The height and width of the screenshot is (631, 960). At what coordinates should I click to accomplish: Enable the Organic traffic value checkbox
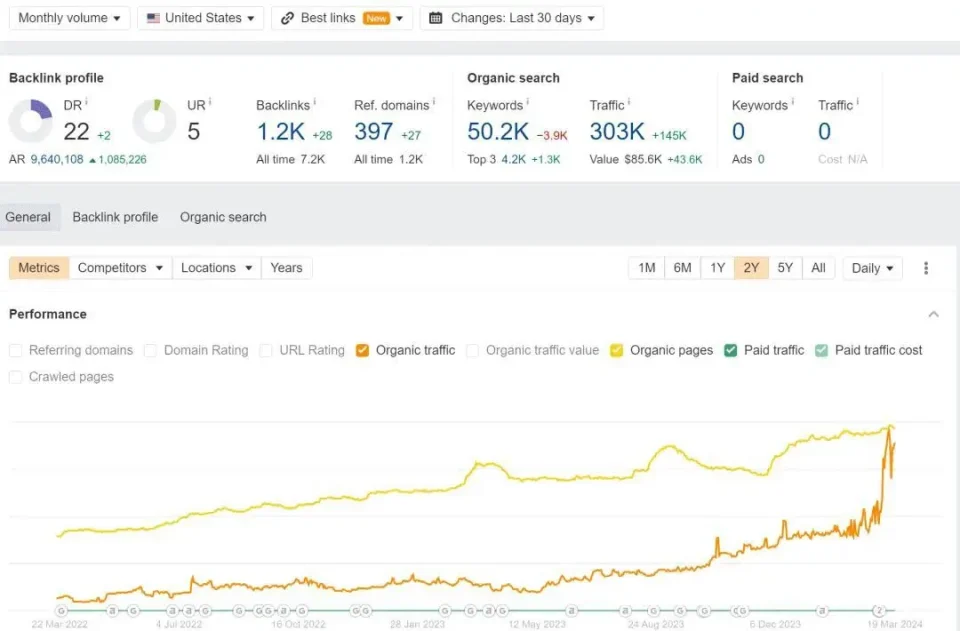click(472, 350)
